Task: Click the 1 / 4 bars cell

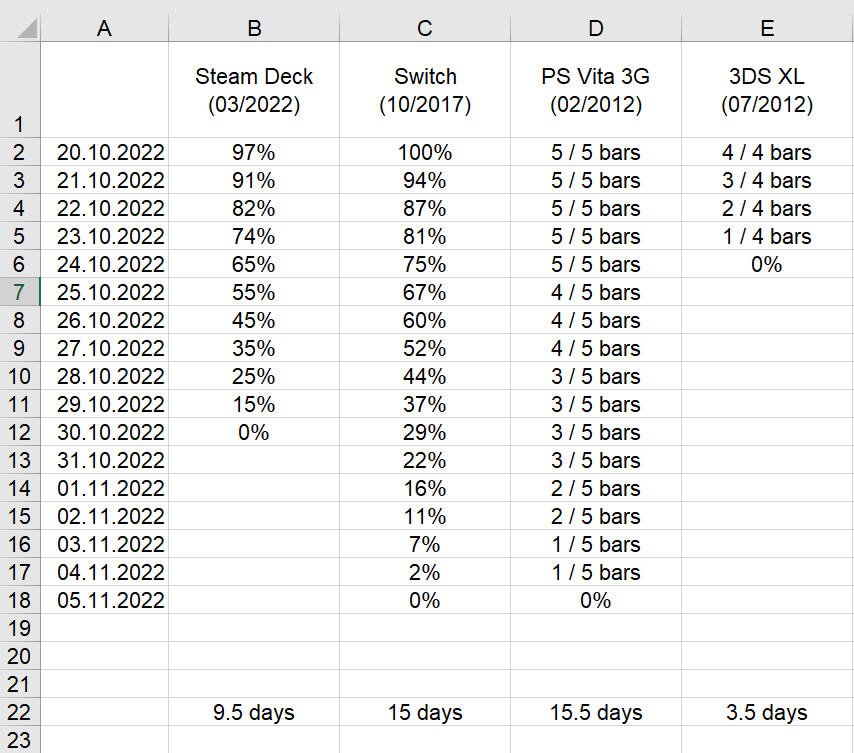Action: pyautogui.click(x=767, y=236)
